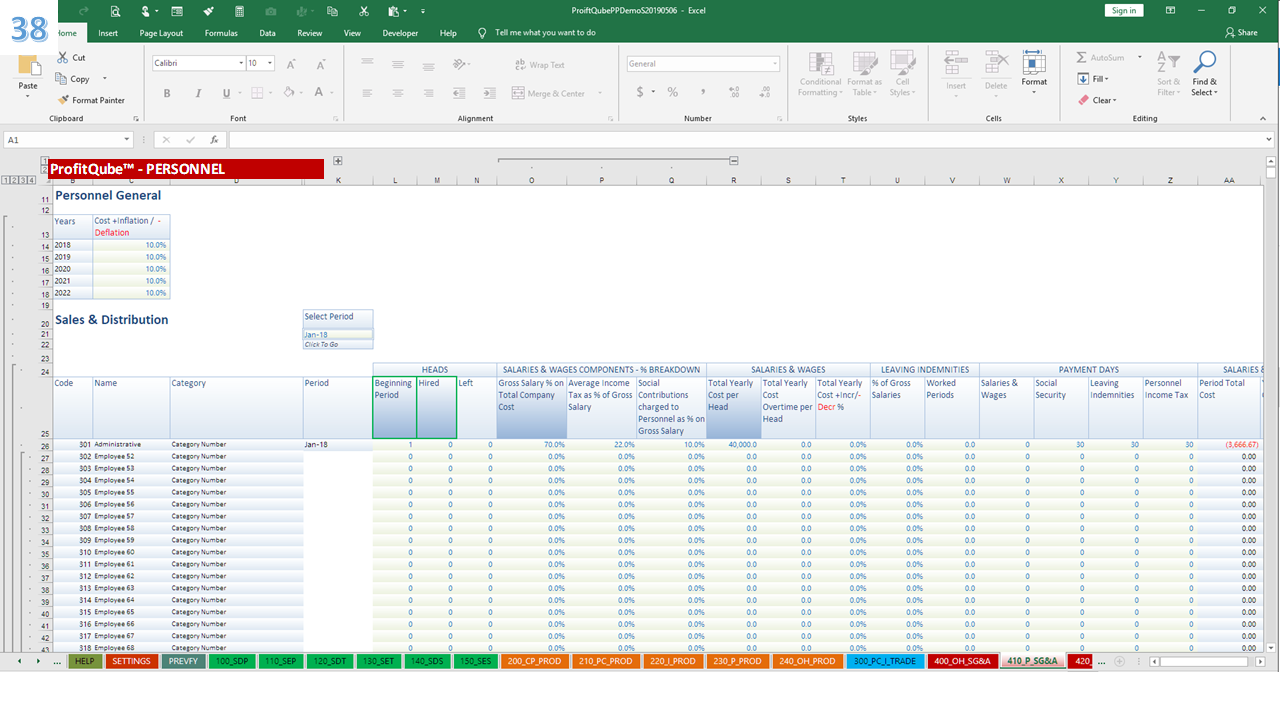This screenshot has width=1280, height=720.
Task: Click the Top Align icon
Action: [x=367, y=64]
